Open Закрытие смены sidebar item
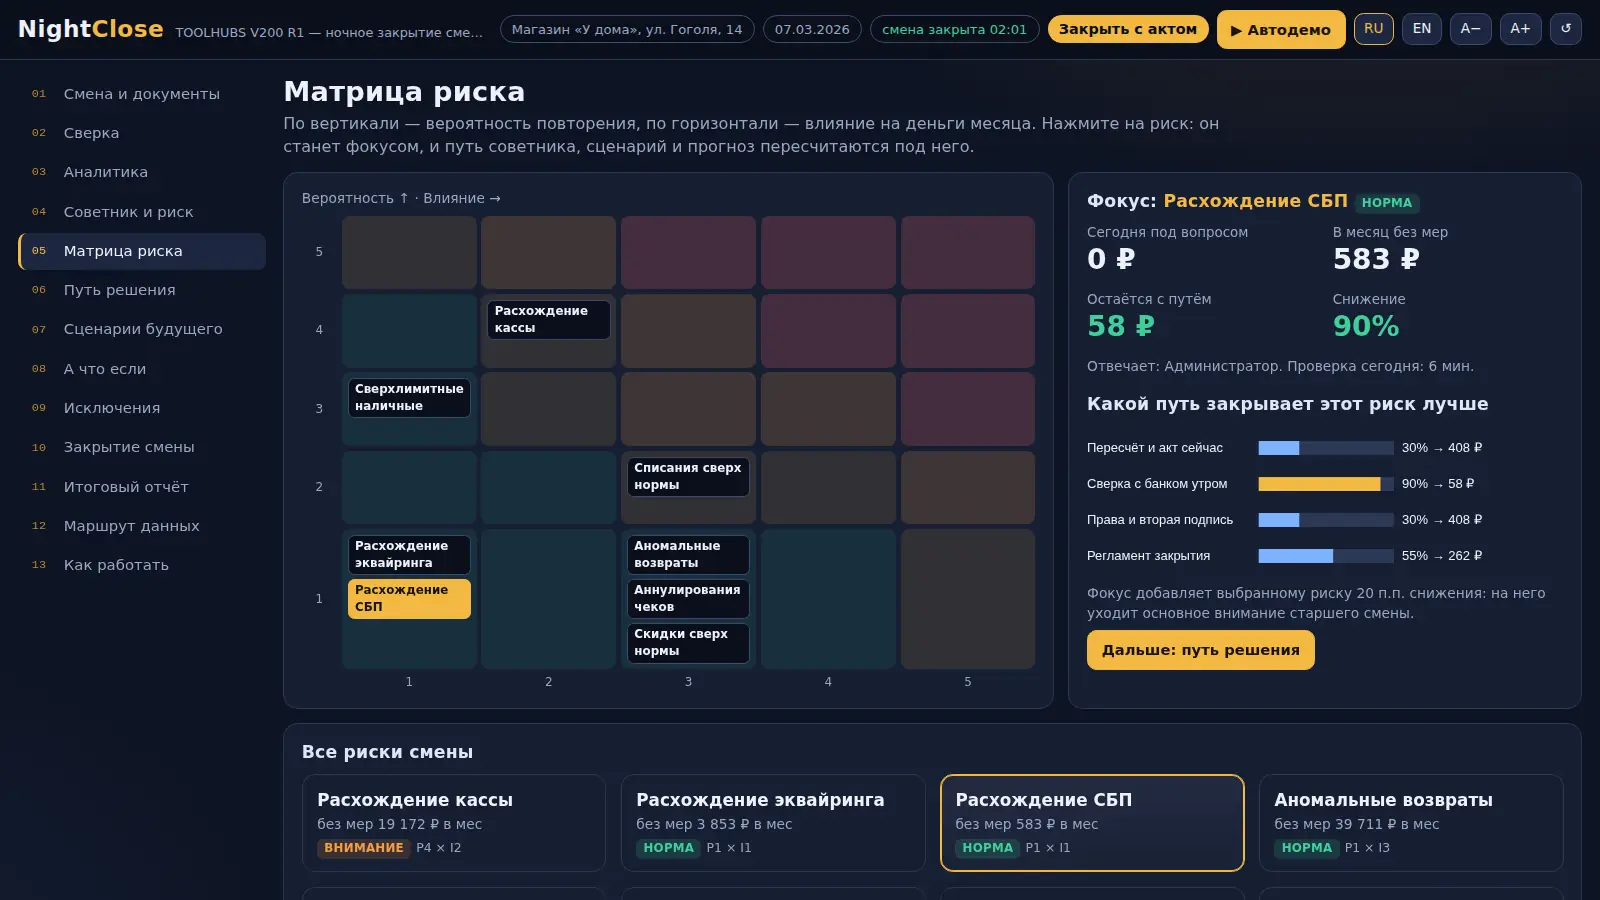 click(x=142, y=447)
